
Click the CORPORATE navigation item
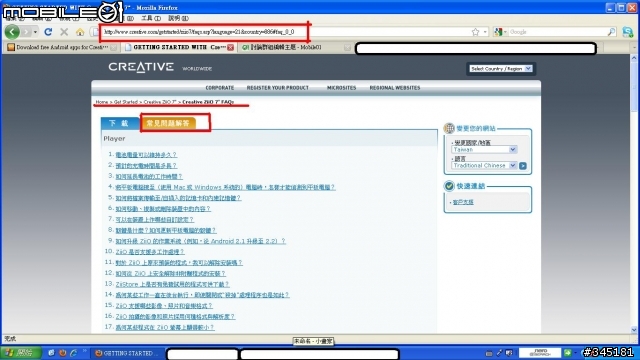click(x=220, y=88)
